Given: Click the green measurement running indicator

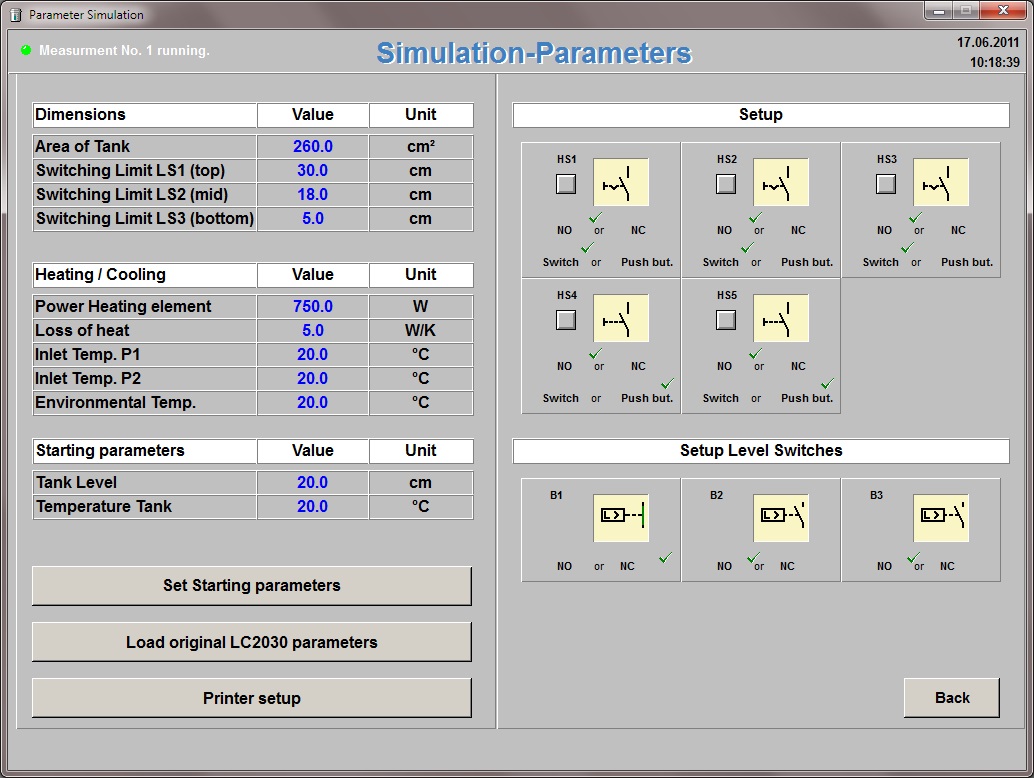Looking at the screenshot, I should tap(26, 50).
